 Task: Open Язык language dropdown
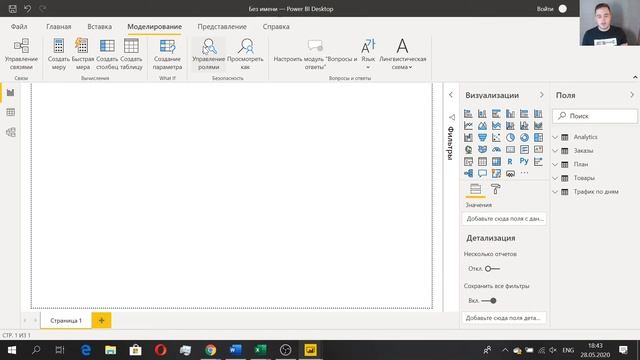tap(368, 54)
